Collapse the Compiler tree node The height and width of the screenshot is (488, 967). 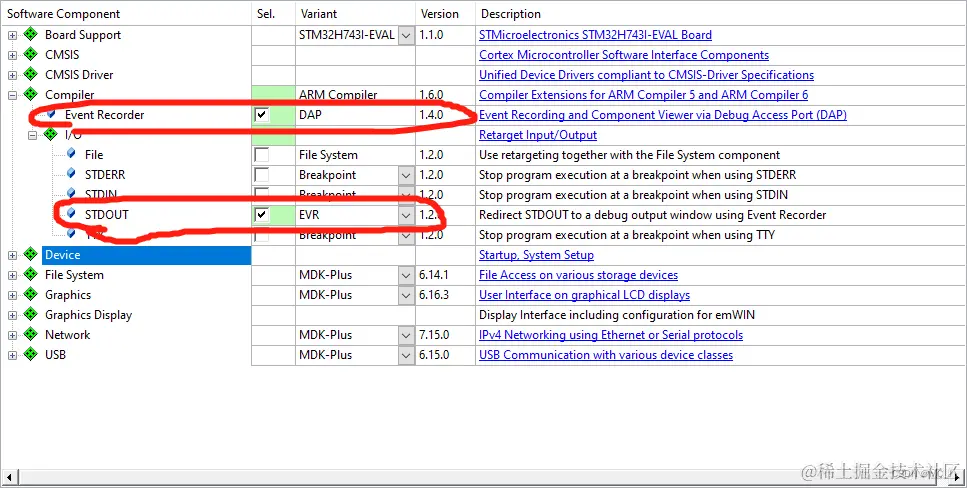[12, 95]
